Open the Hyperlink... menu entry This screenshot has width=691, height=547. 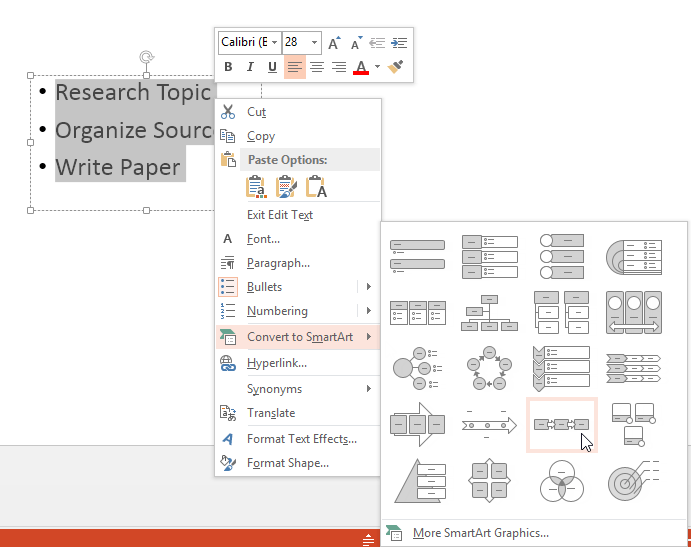point(298,363)
